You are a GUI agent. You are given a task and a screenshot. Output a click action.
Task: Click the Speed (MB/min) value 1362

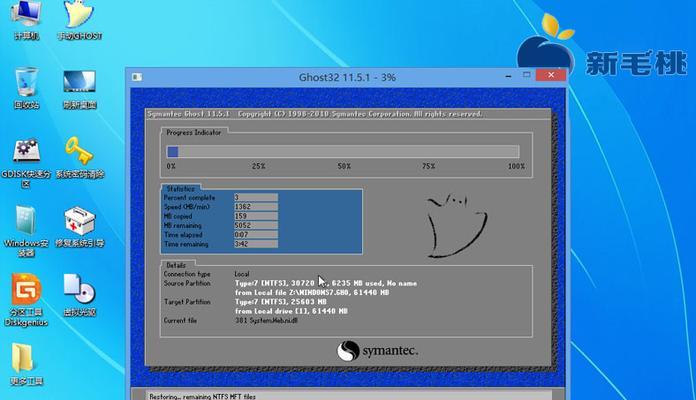point(256,206)
